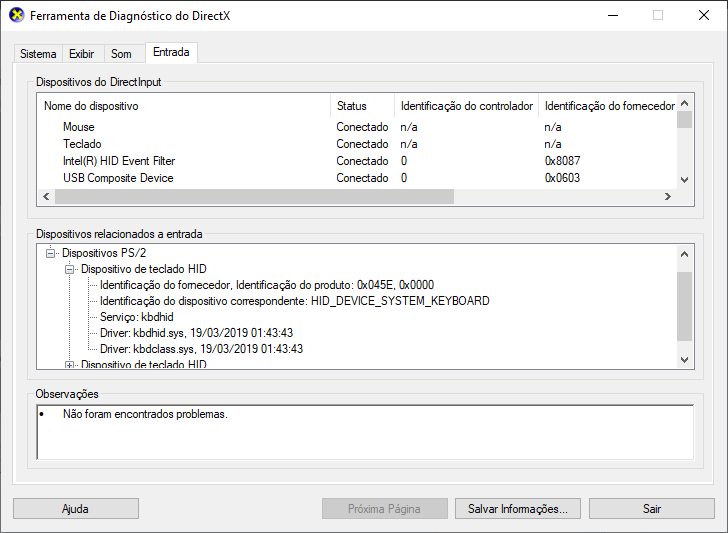Click the input devices tree scrollbar thumb
The image size is (728, 533).
click(684, 306)
